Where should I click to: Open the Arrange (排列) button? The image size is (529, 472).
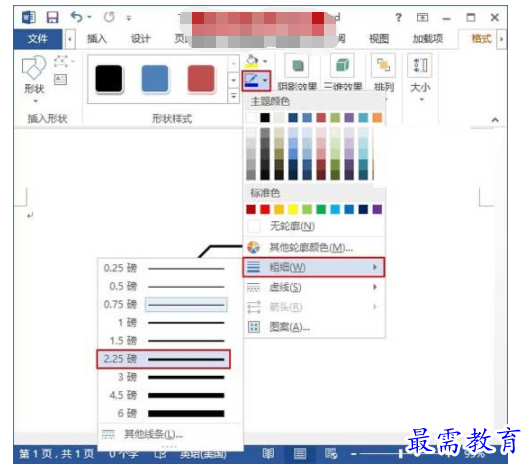(x=384, y=72)
